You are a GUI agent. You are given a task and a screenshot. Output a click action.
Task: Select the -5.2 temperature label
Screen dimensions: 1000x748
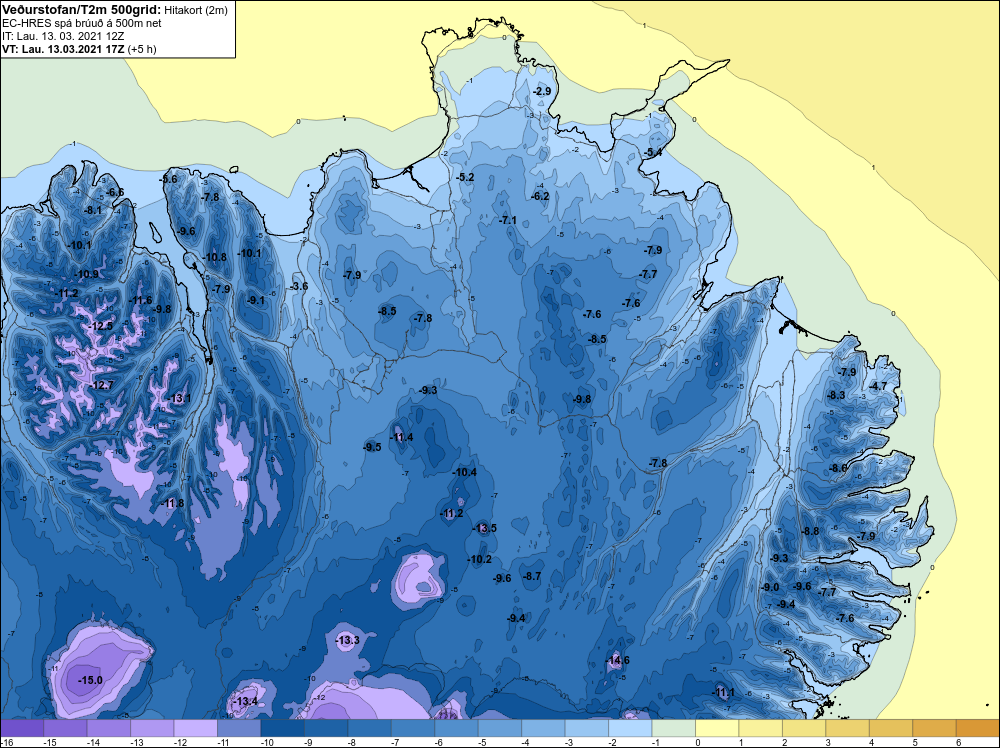pos(466,177)
